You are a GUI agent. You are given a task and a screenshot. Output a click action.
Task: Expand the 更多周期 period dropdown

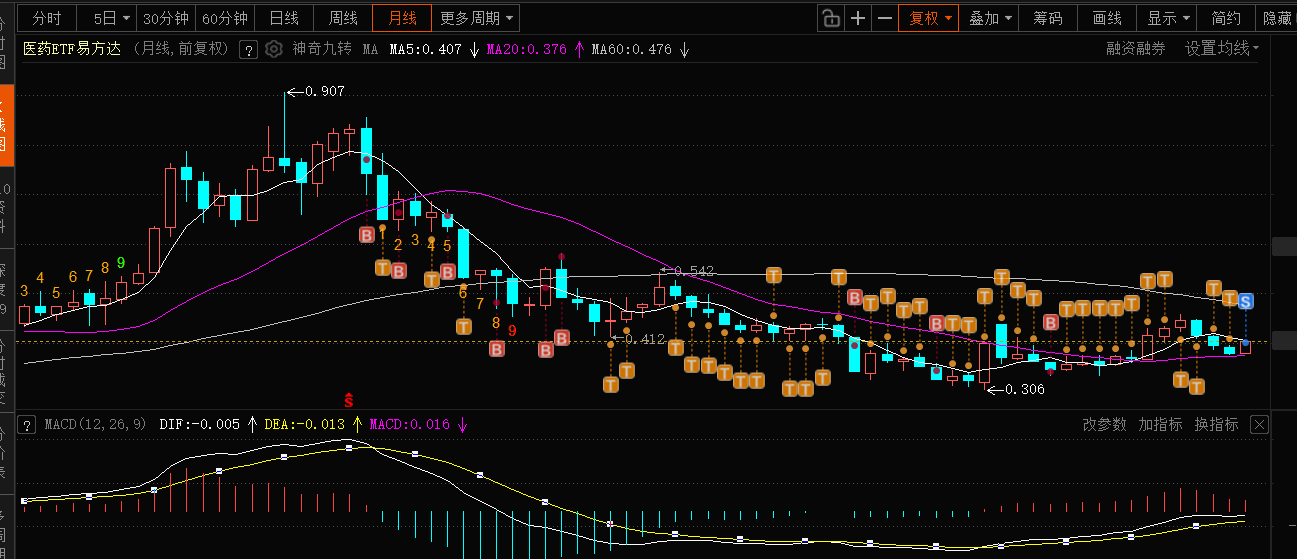478,18
